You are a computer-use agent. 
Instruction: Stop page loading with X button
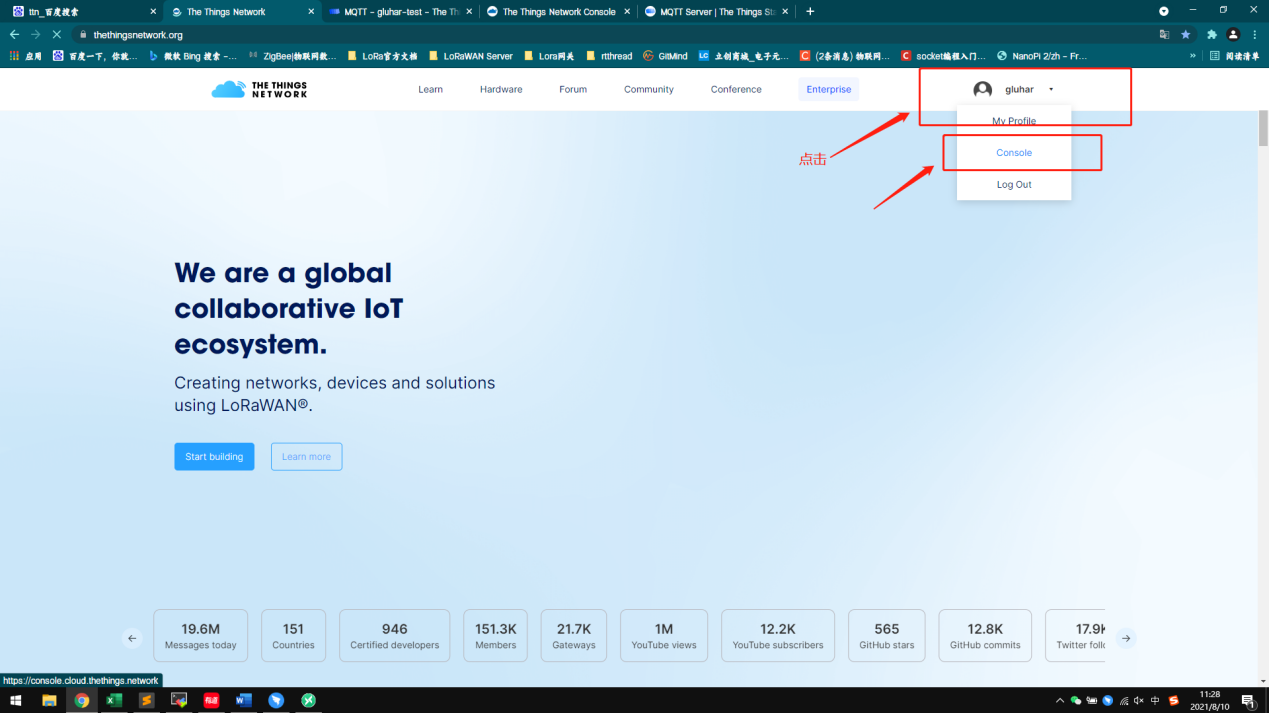[x=56, y=34]
